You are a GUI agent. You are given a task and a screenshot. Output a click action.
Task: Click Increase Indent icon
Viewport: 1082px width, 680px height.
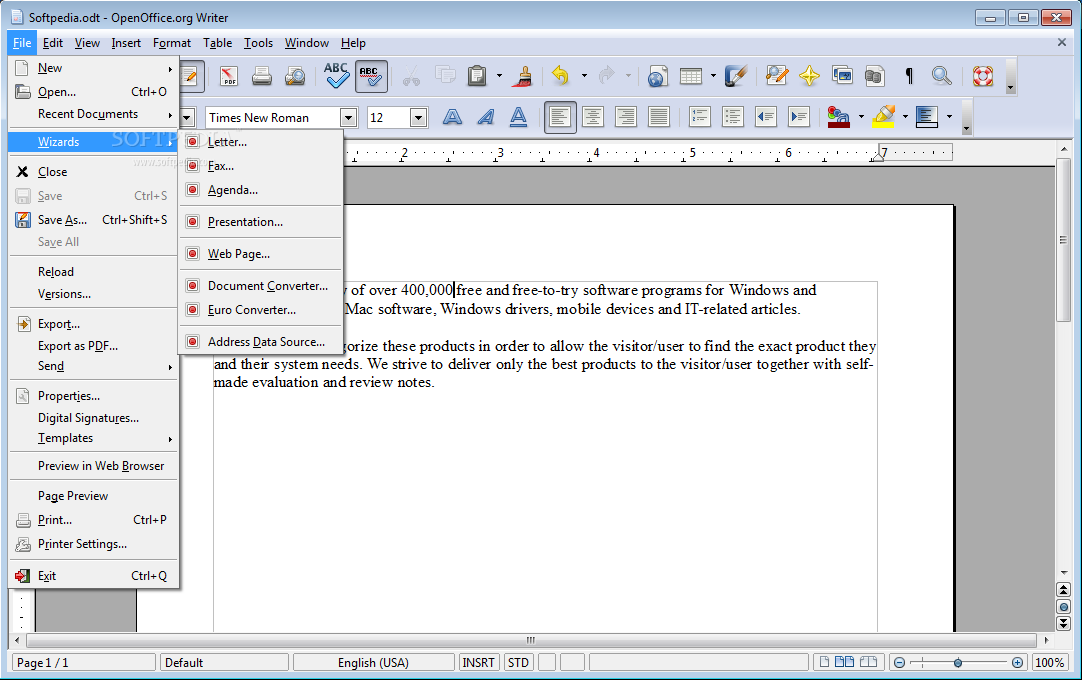point(799,117)
